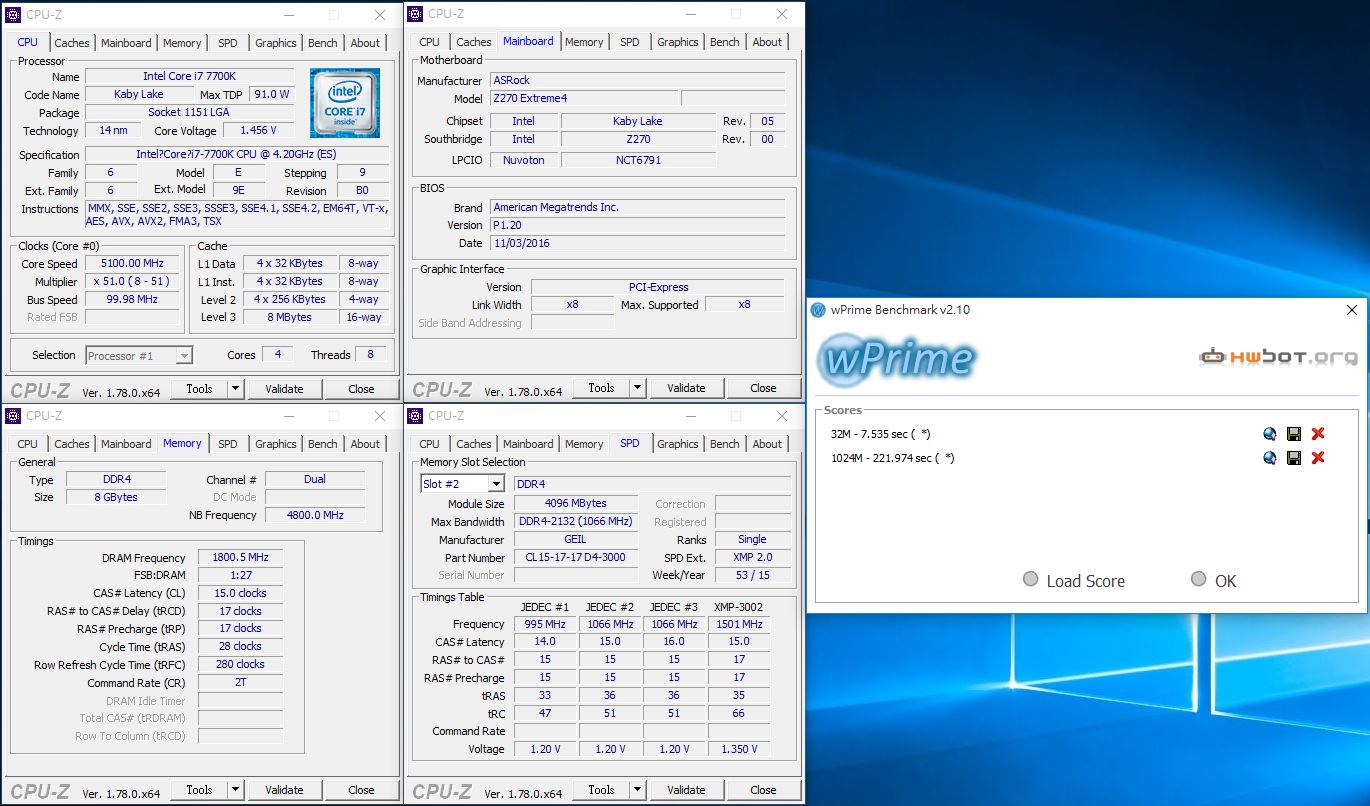Click Tools button in the CPU-tab window
The image size is (1370, 806).
[199, 389]
